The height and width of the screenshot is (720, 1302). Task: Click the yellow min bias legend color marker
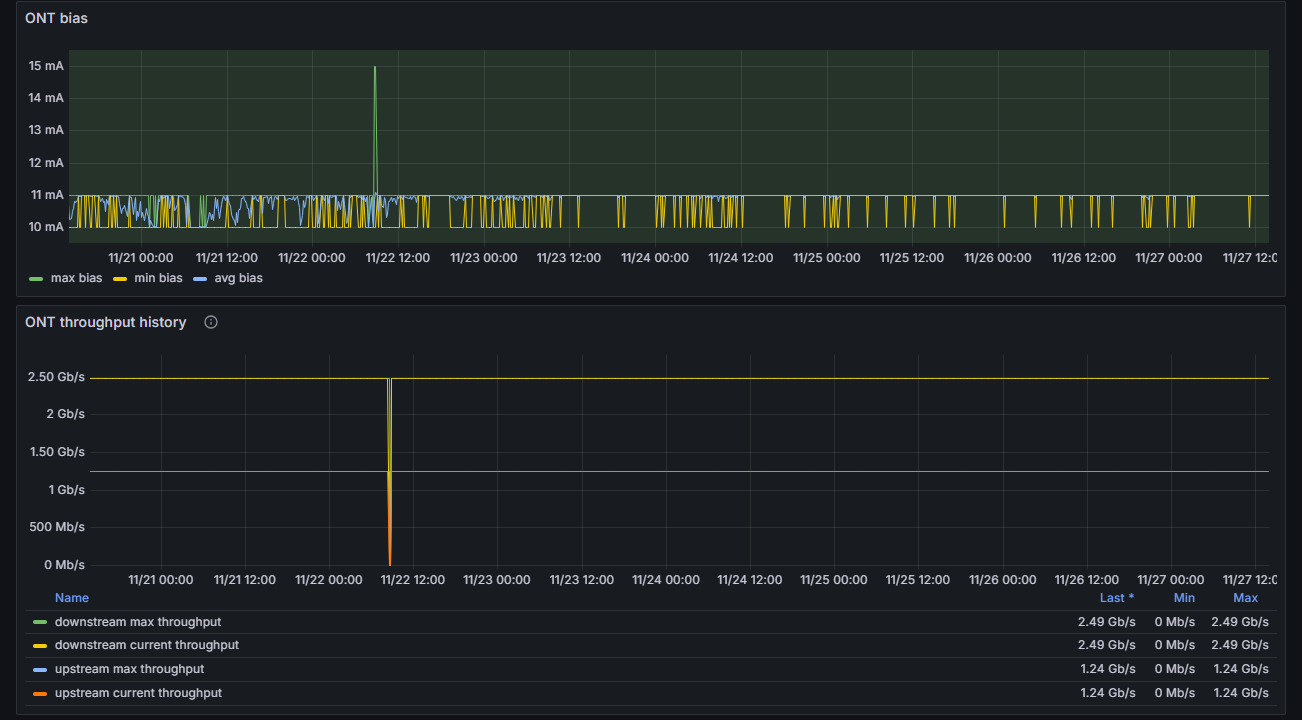120,278
